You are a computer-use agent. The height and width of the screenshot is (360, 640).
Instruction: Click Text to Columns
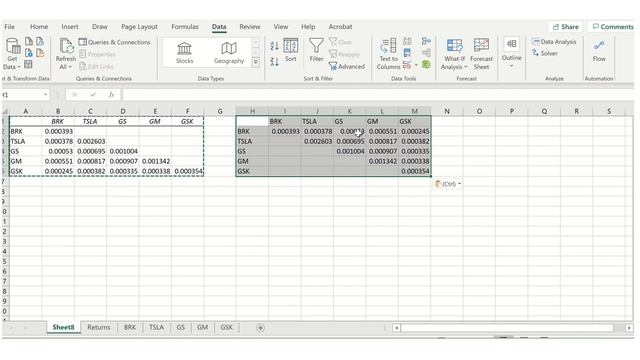(388, 54)
